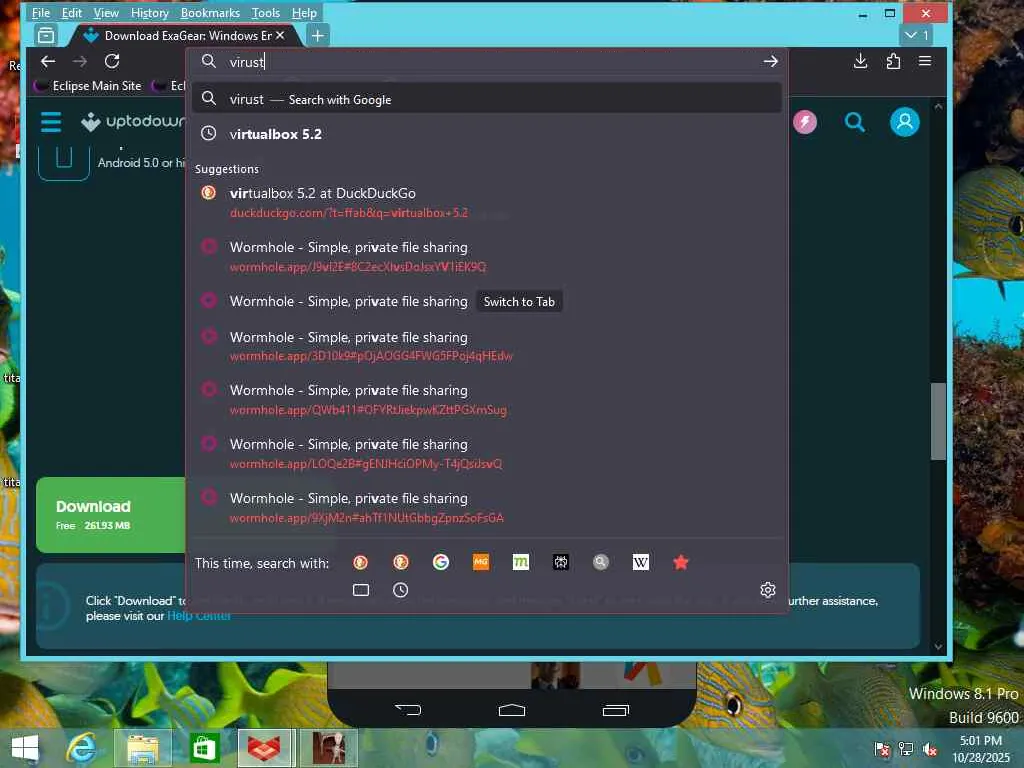Expand the list-all-tabs dropdown showing 1
This screenshot has height=768, width=1024.
[916, 35]
